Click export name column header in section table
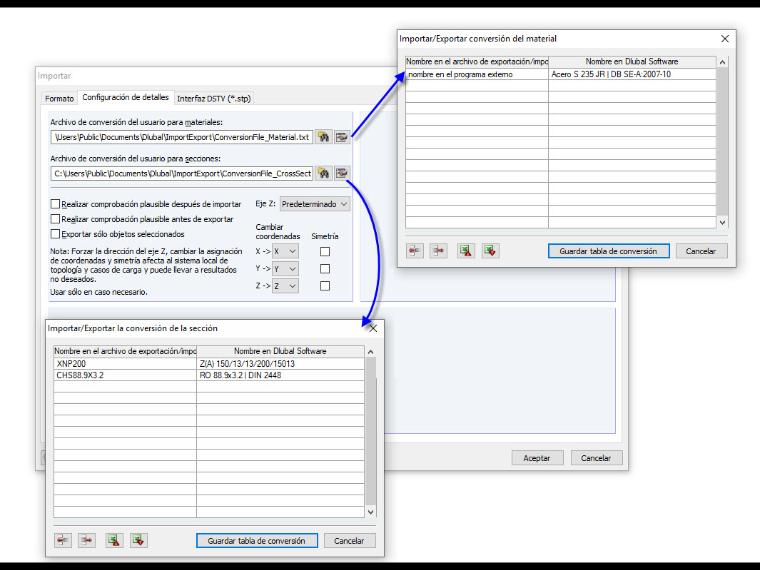Screen dimensions: 760x570 click(x=125, y=351)
